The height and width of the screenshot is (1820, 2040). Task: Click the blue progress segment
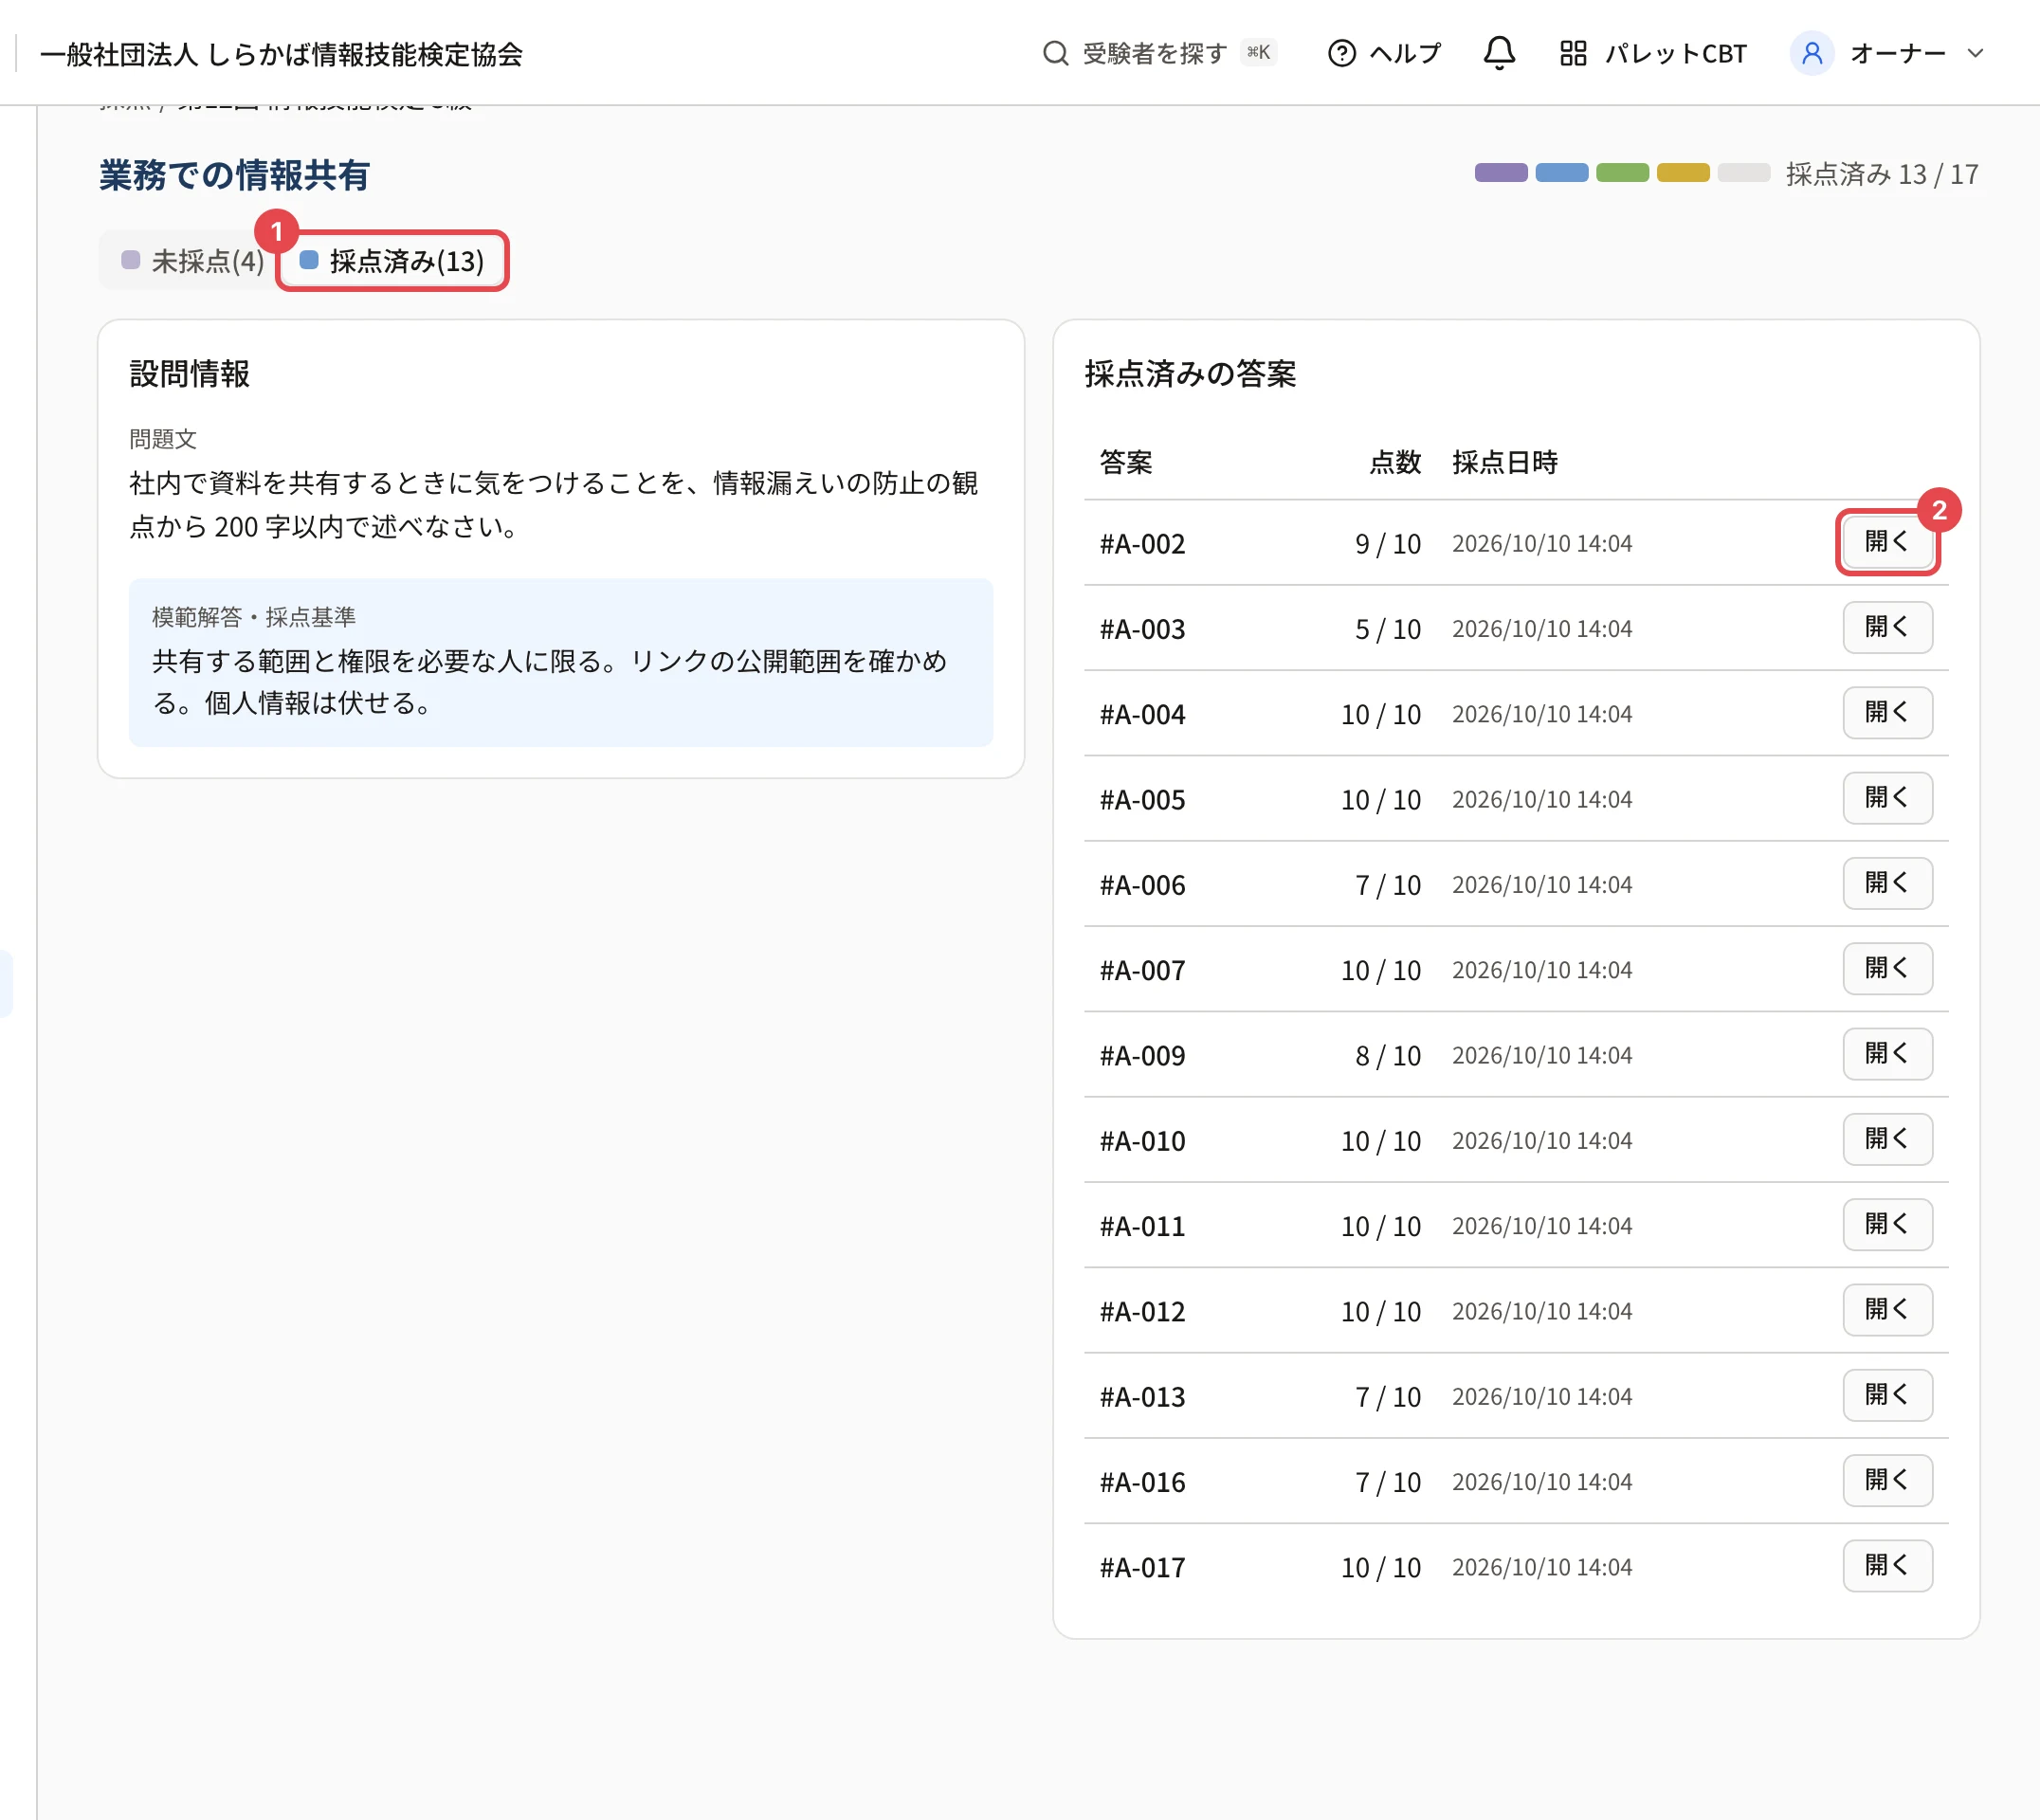pos(1561,173)
